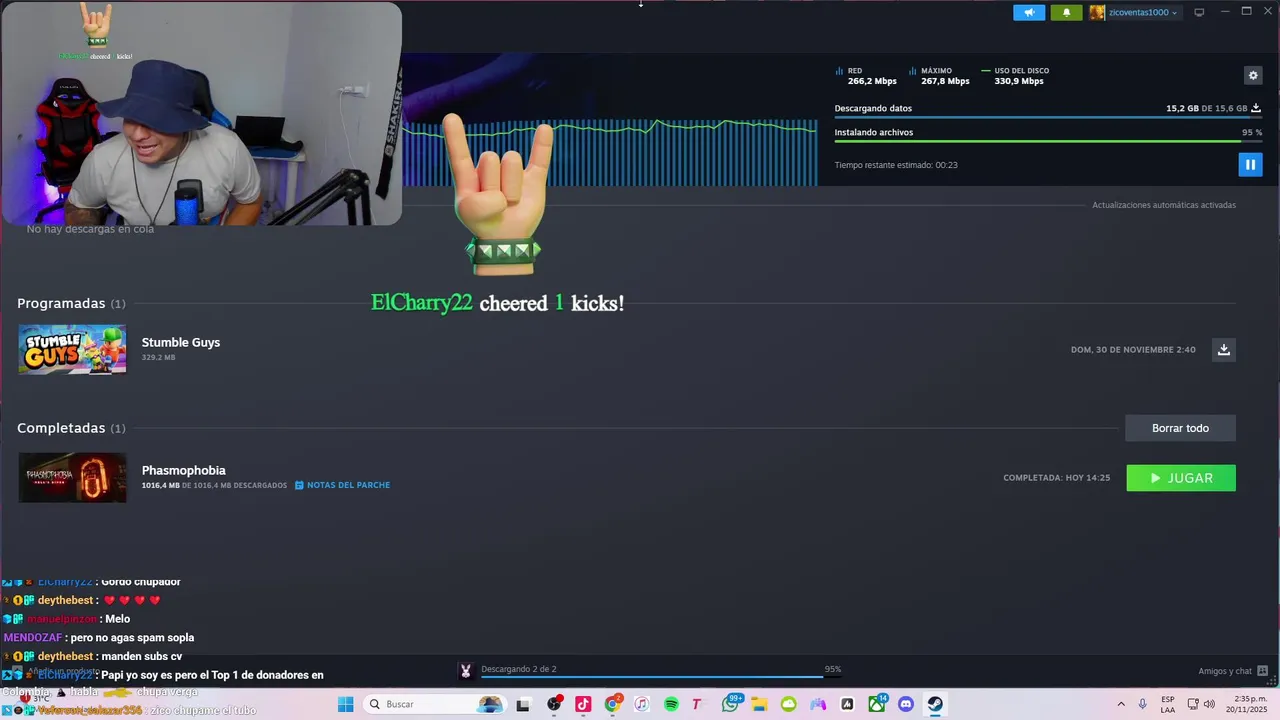
Task: Open iTunes music app from the taskbar
Action: click(642, 704)
